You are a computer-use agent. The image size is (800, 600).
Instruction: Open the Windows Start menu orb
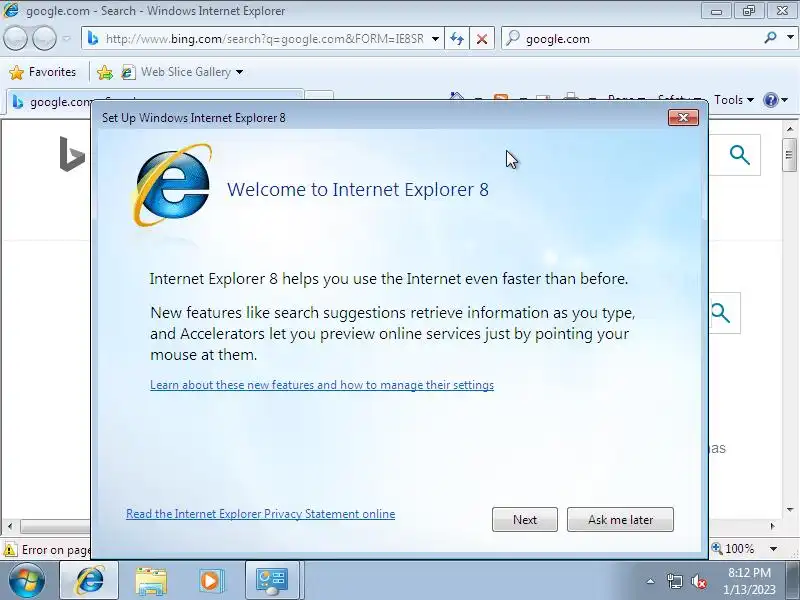pyautogui.click(x=26, y=581)
